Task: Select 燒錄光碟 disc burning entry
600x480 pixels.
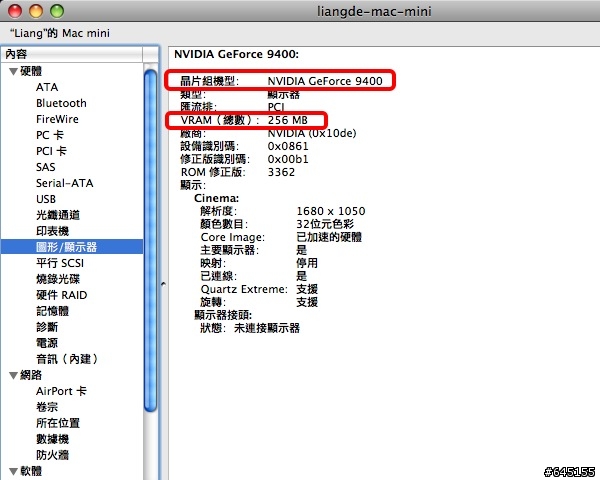Action: pos(58,279)
